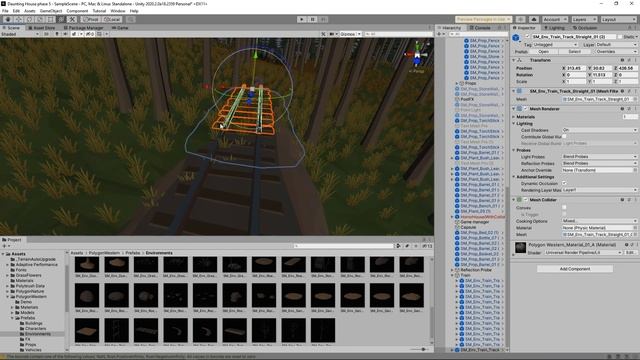Click the prefab Select button

tap(575, 52)
